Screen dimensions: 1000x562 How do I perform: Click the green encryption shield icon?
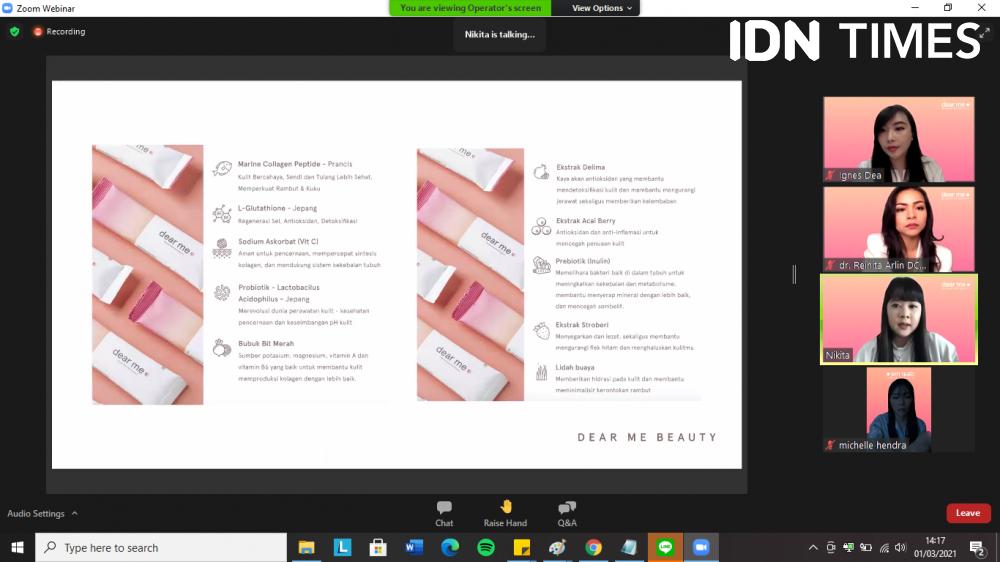pos(15,31)
